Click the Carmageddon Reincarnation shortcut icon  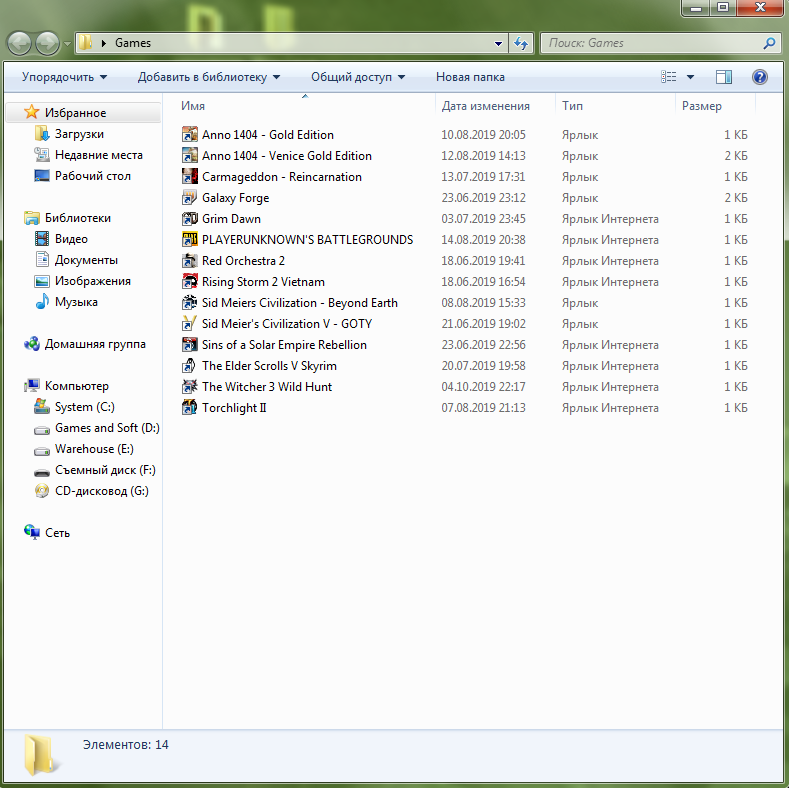click(x=190, y=177)
